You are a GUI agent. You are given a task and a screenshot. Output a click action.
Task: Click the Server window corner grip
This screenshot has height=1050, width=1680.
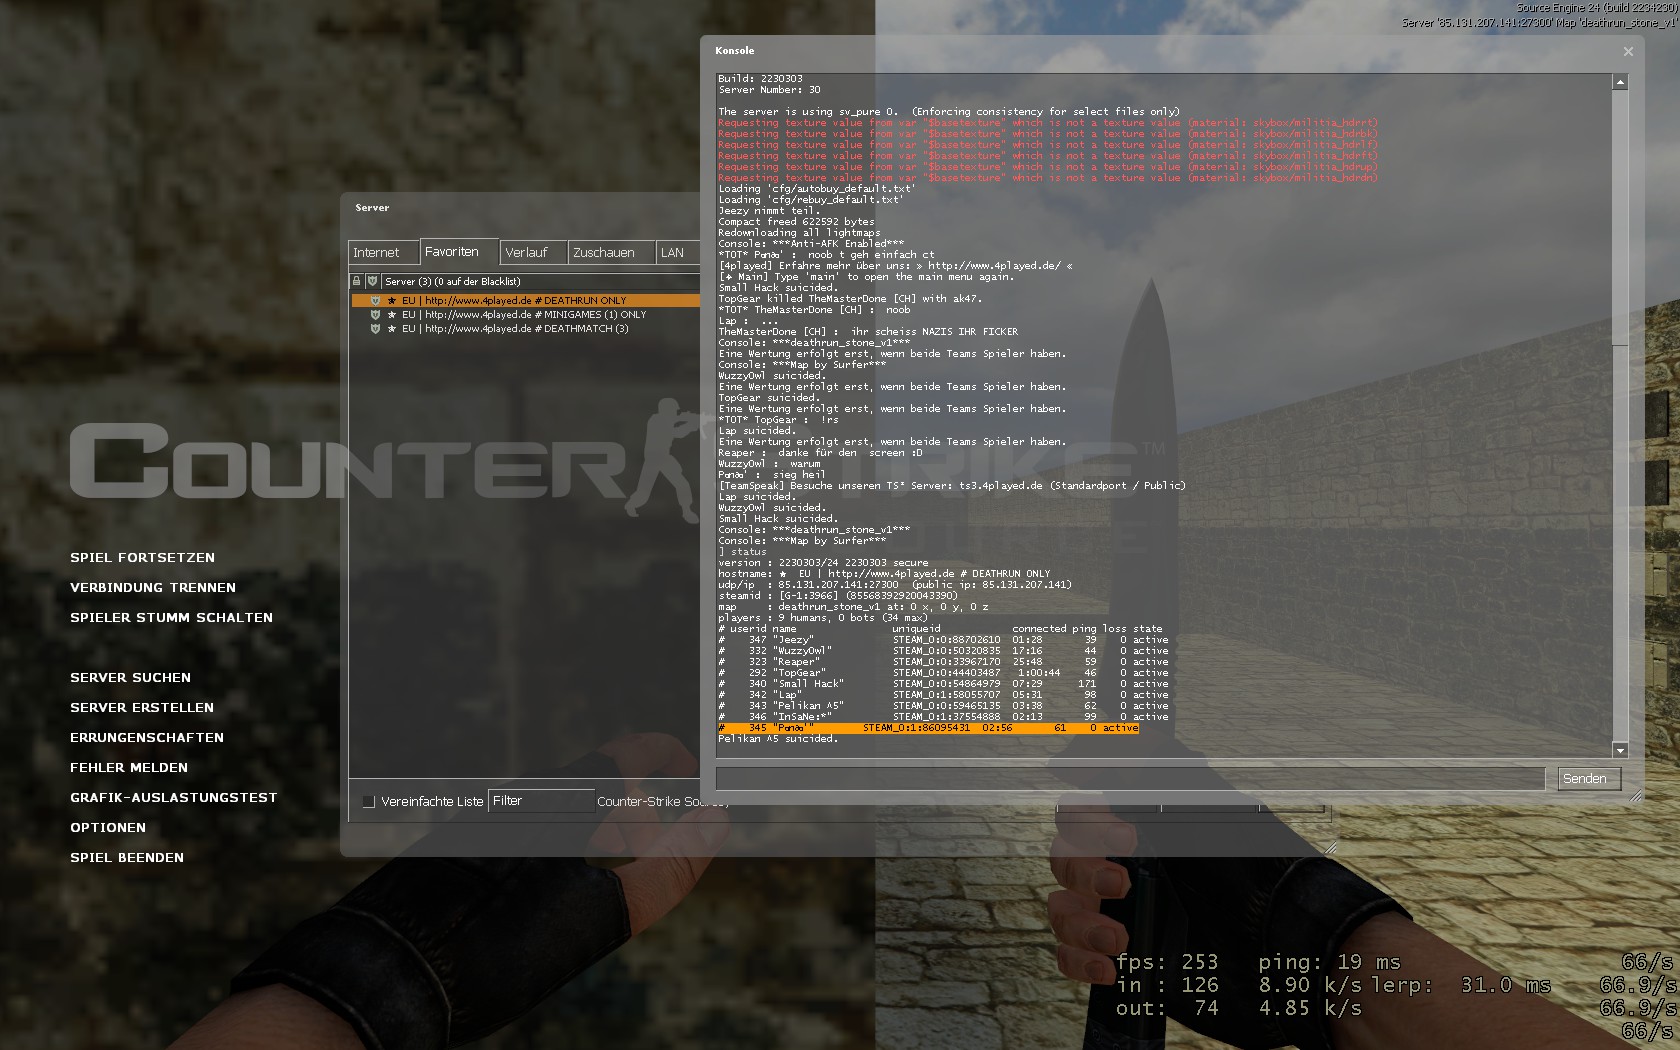coord(1330,848)
